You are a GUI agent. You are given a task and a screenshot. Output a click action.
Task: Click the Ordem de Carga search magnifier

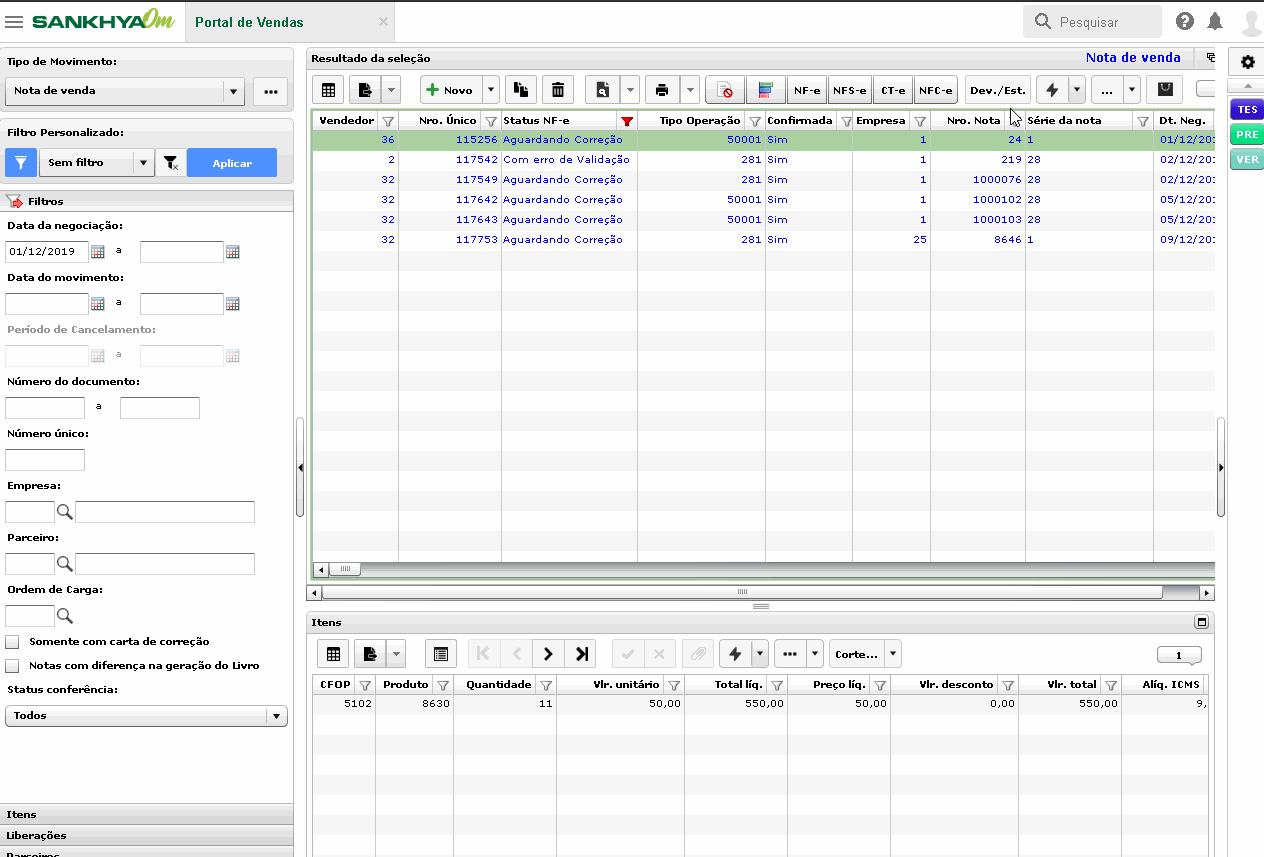click(x=65, y=616)
